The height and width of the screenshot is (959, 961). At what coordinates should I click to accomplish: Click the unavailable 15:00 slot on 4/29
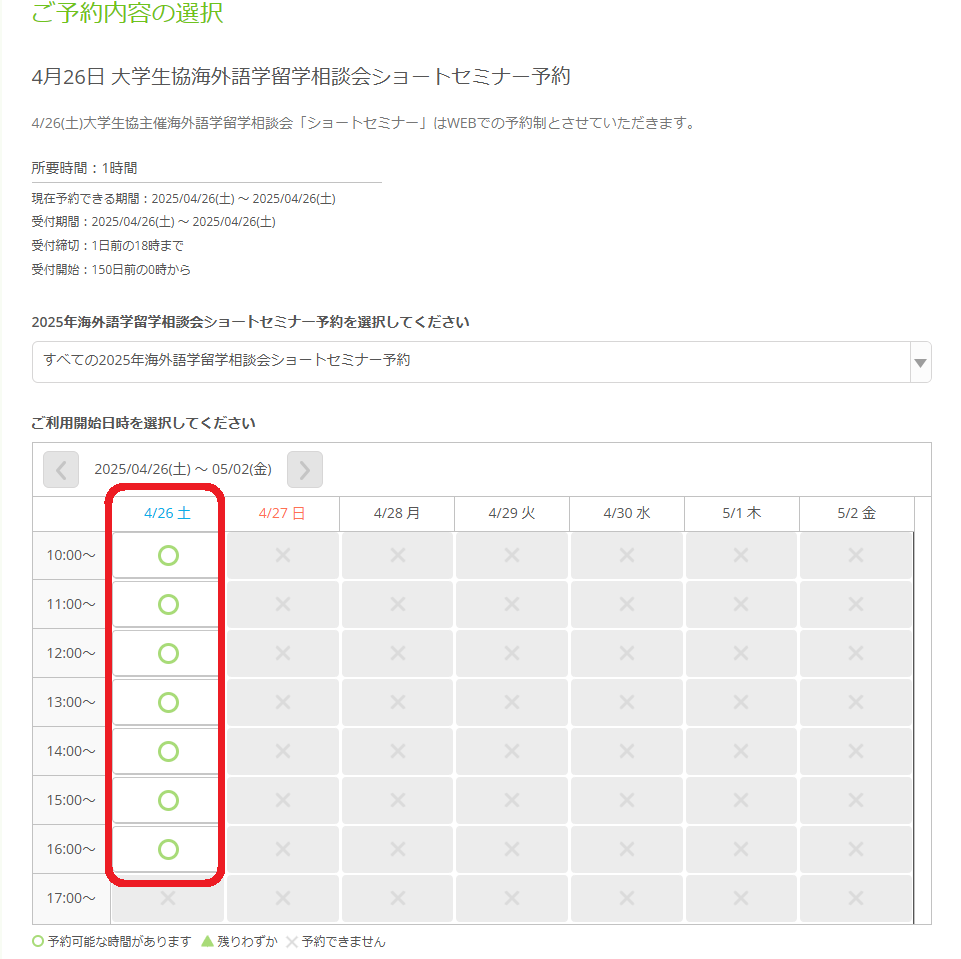tap(512, 800)
